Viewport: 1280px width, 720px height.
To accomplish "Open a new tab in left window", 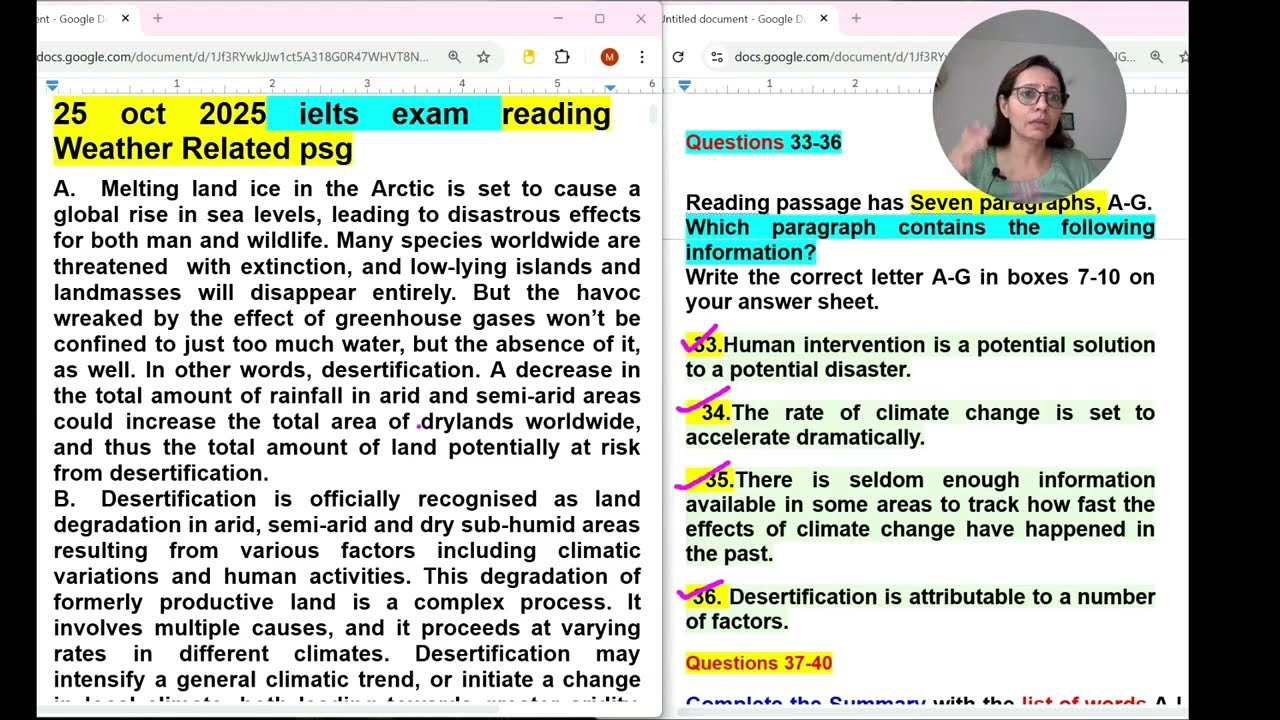I will click(x=157, y=18).
